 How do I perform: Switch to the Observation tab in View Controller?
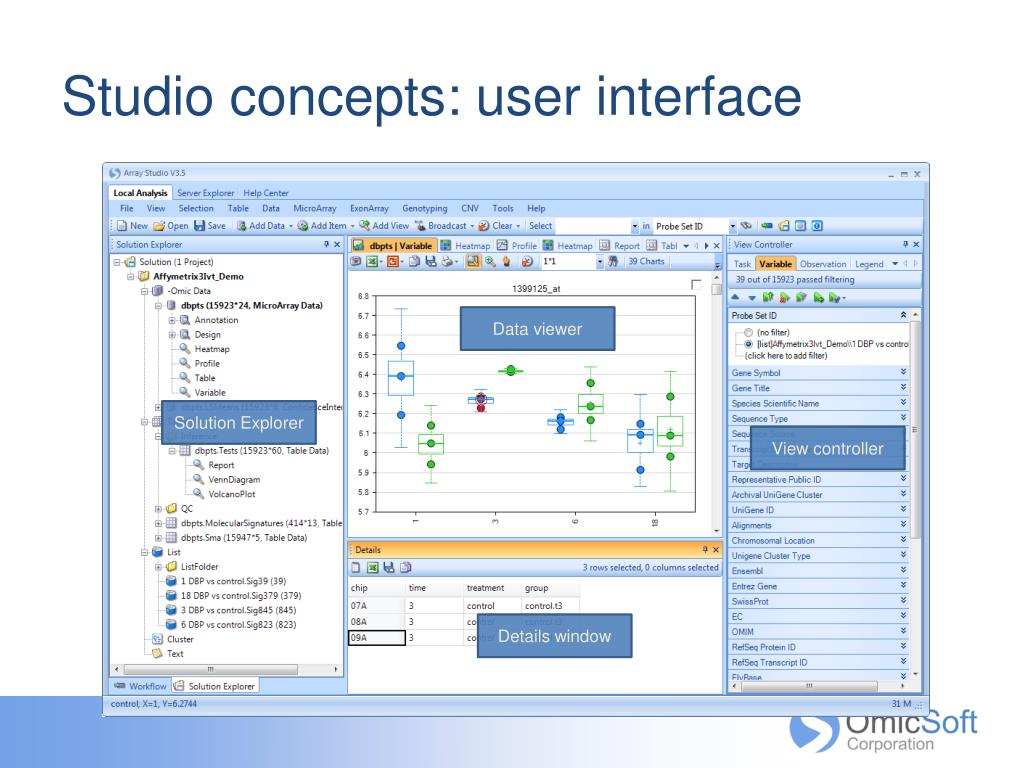[823, 264]
